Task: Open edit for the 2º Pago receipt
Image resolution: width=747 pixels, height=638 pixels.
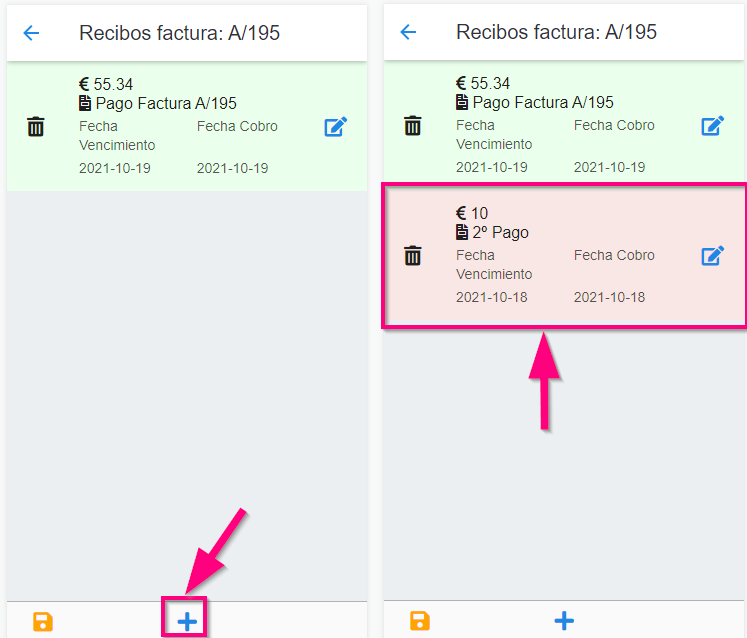Action: (x=712, y=256)
